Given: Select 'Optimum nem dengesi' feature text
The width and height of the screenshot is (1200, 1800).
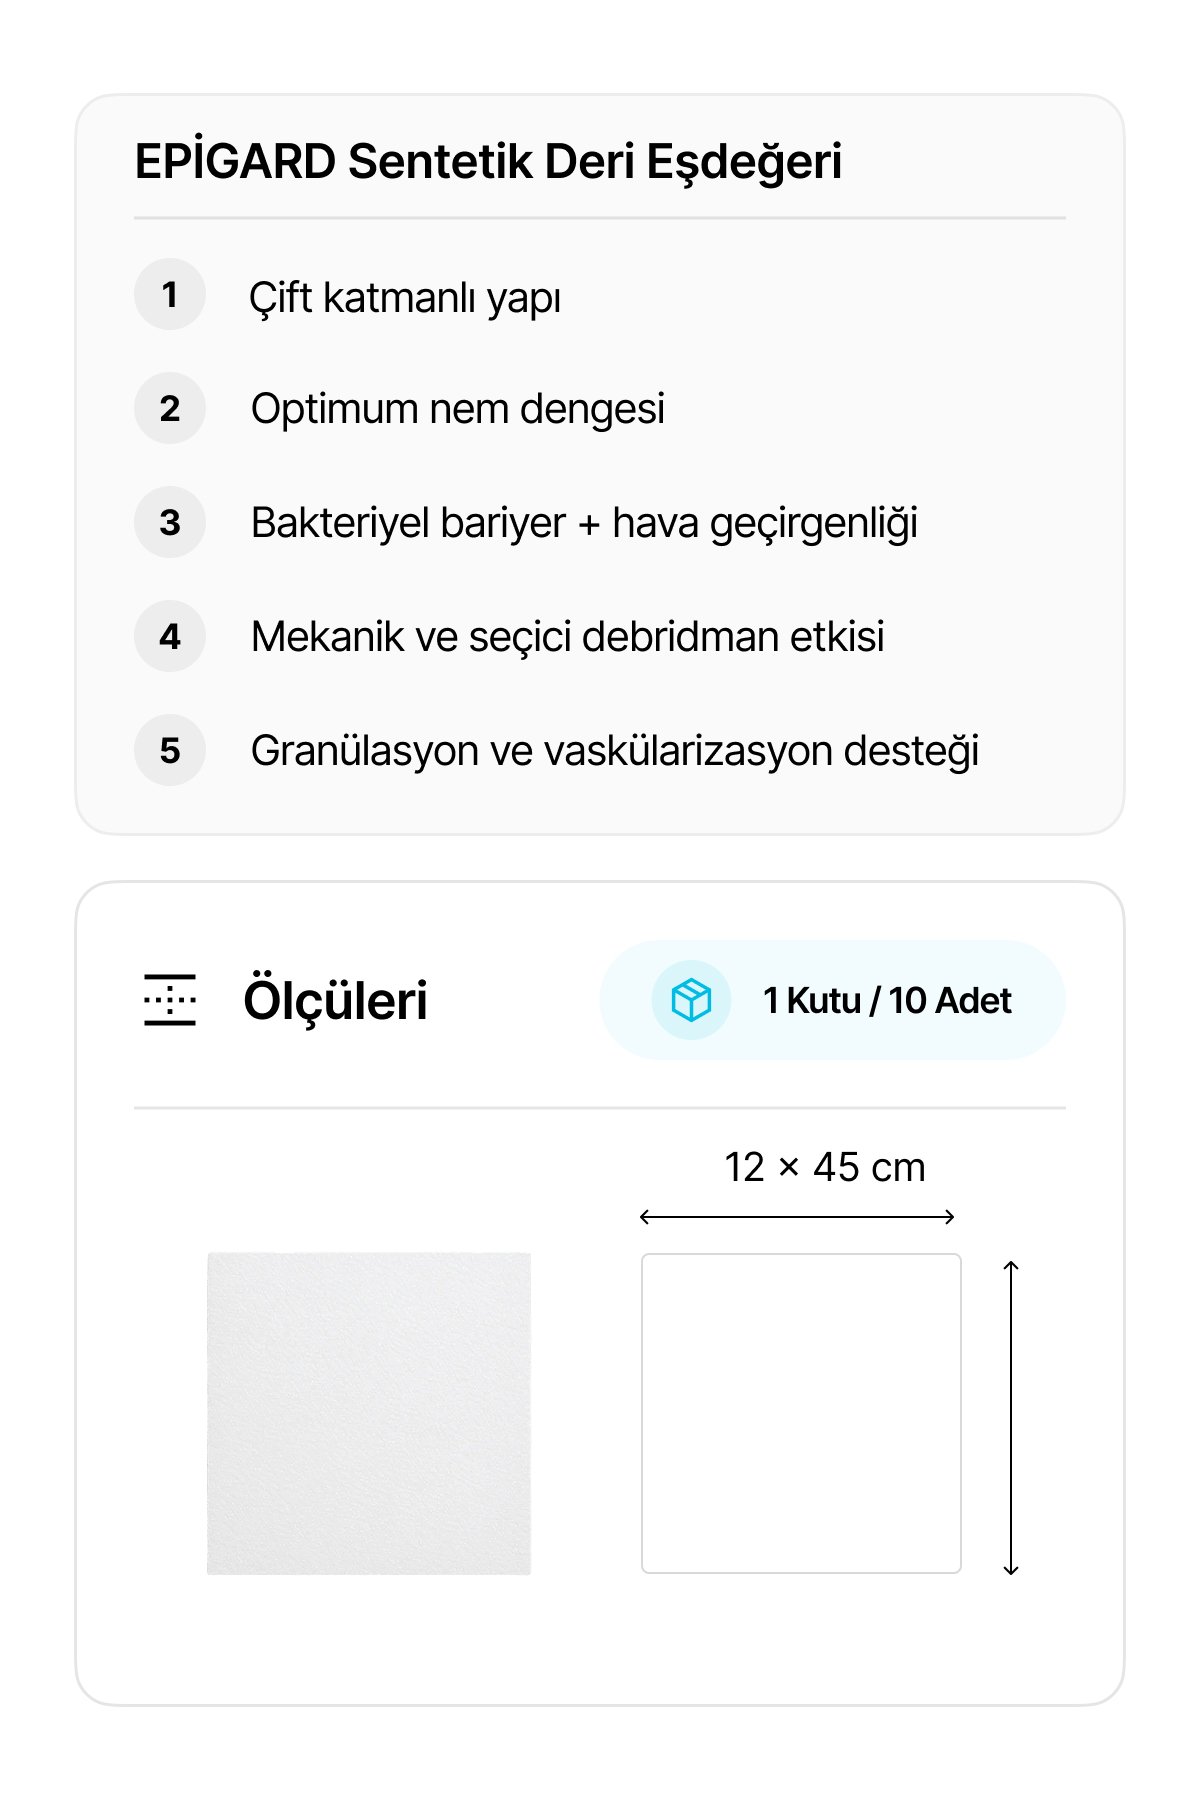Looking at the screenshot, I should coord(458,409).
